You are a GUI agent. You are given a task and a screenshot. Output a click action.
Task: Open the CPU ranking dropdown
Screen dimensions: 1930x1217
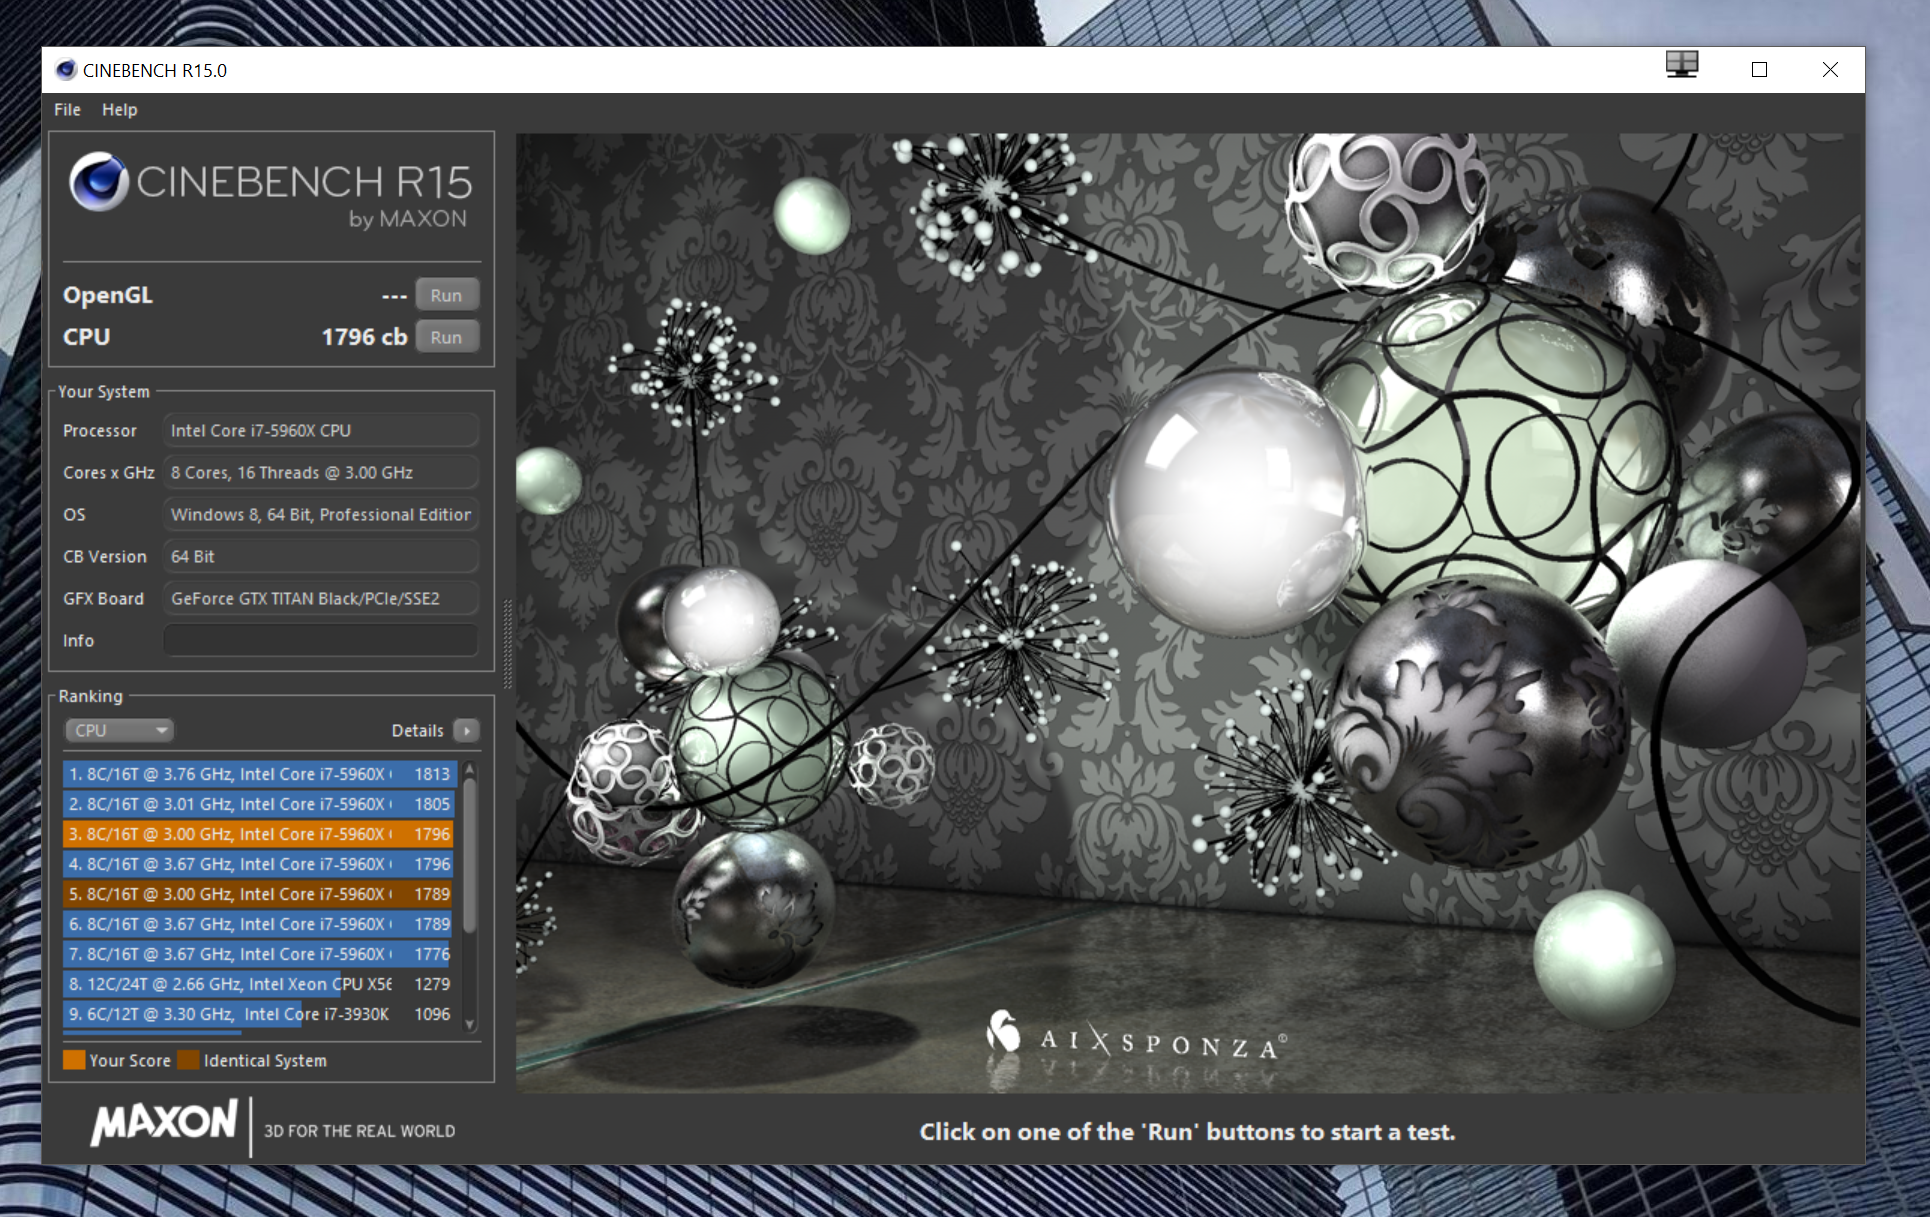click(x=119, y=730)
